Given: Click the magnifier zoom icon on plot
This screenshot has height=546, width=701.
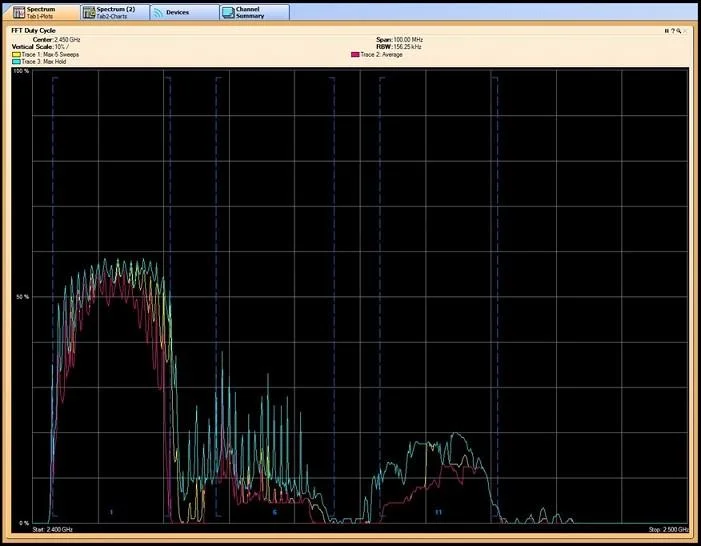Looking at the screenshot, I should pos(678,31).
